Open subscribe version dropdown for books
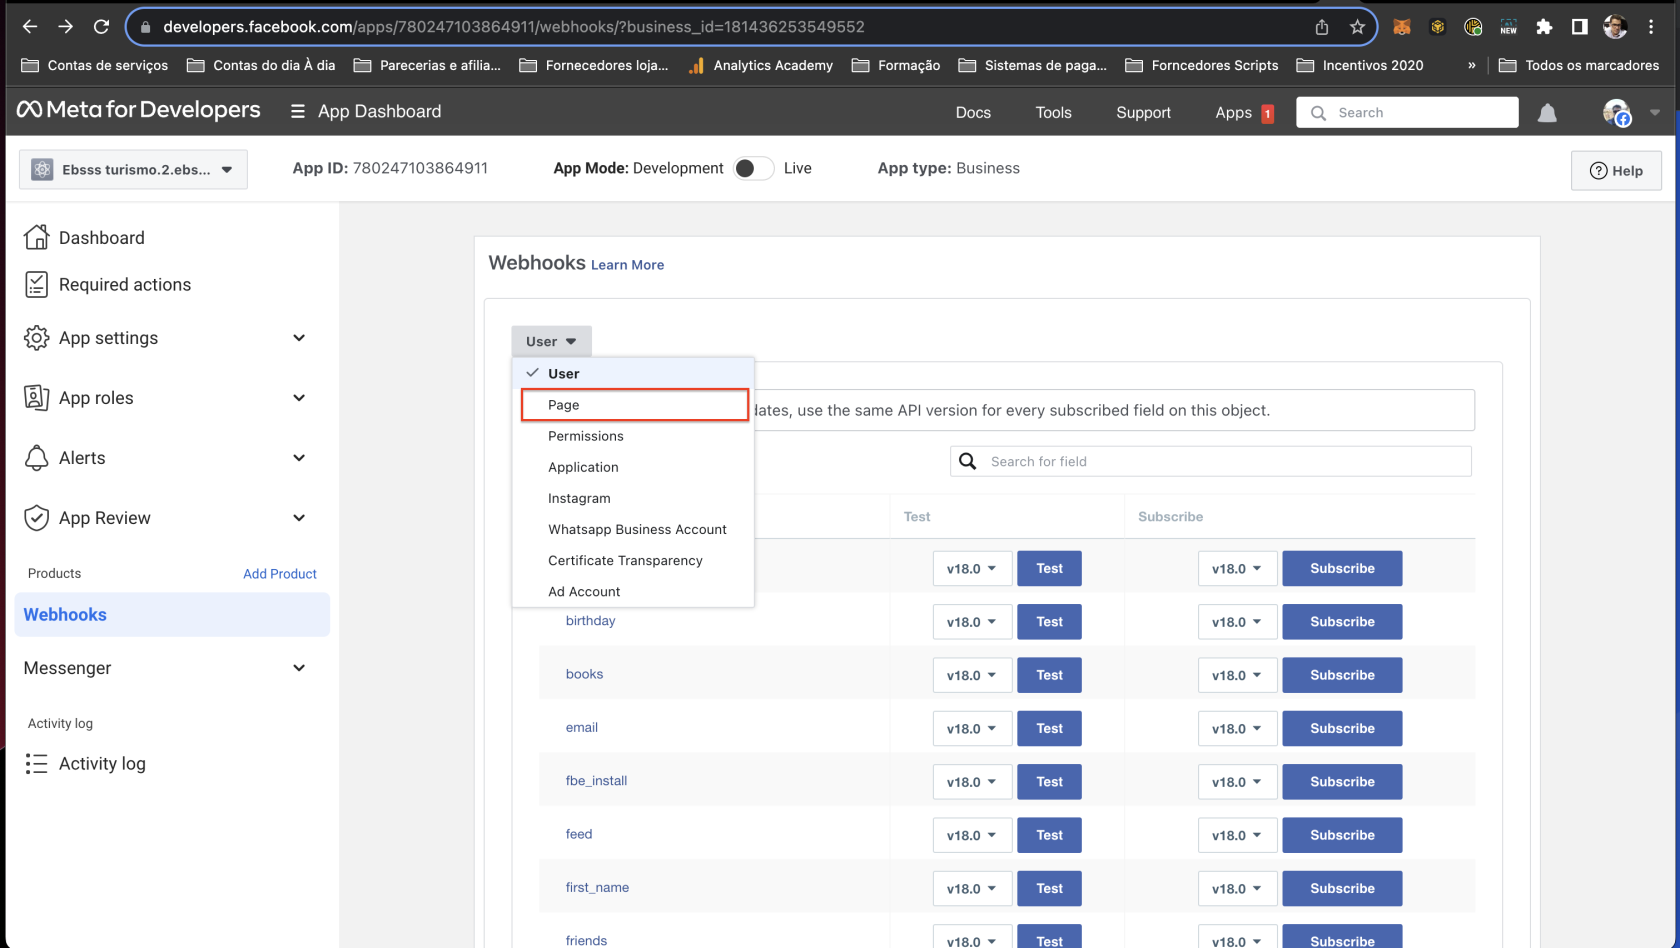 (x=1237, y=675)
